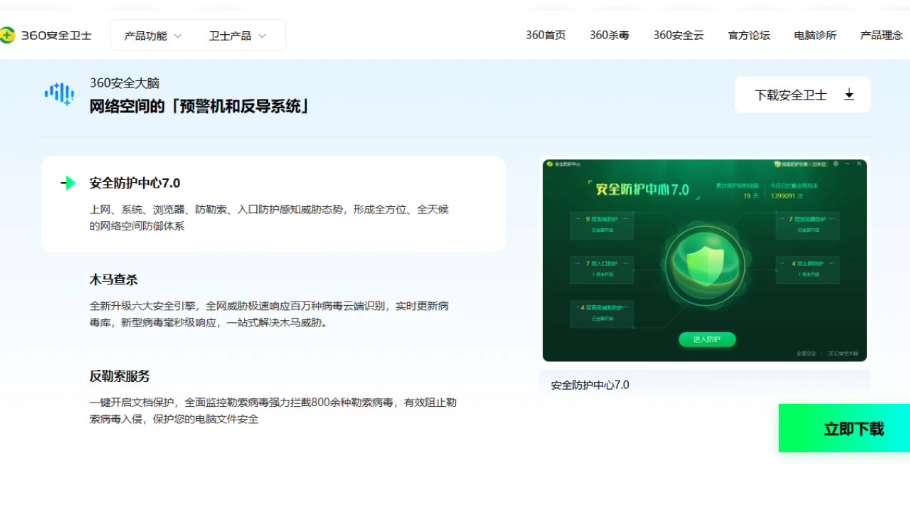Click the 4层高级威胁防护 box in the preview
The image size is (910, 512).
tap(602, 313)
